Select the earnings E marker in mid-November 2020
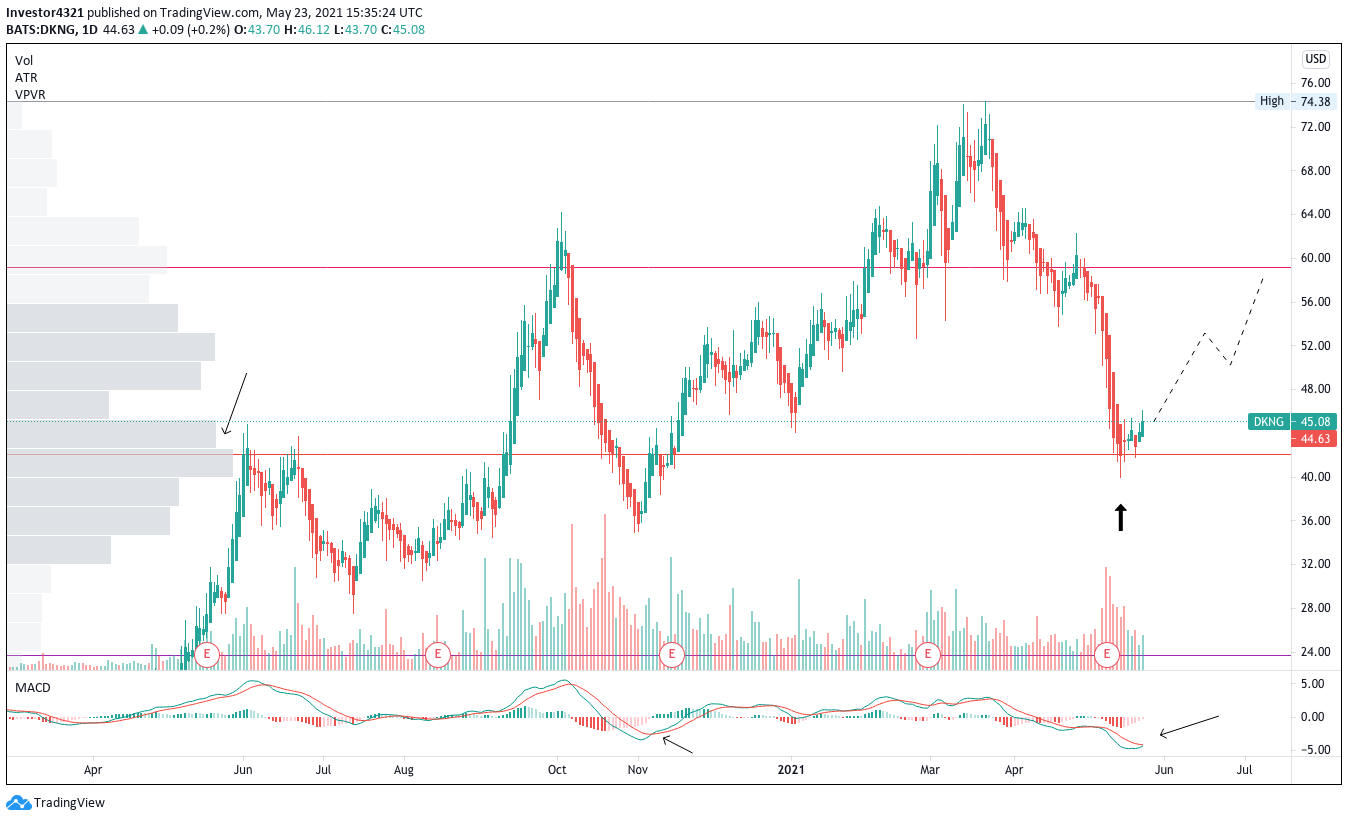The height and width of the screenshot is (821, 1348). pos(673,655)
